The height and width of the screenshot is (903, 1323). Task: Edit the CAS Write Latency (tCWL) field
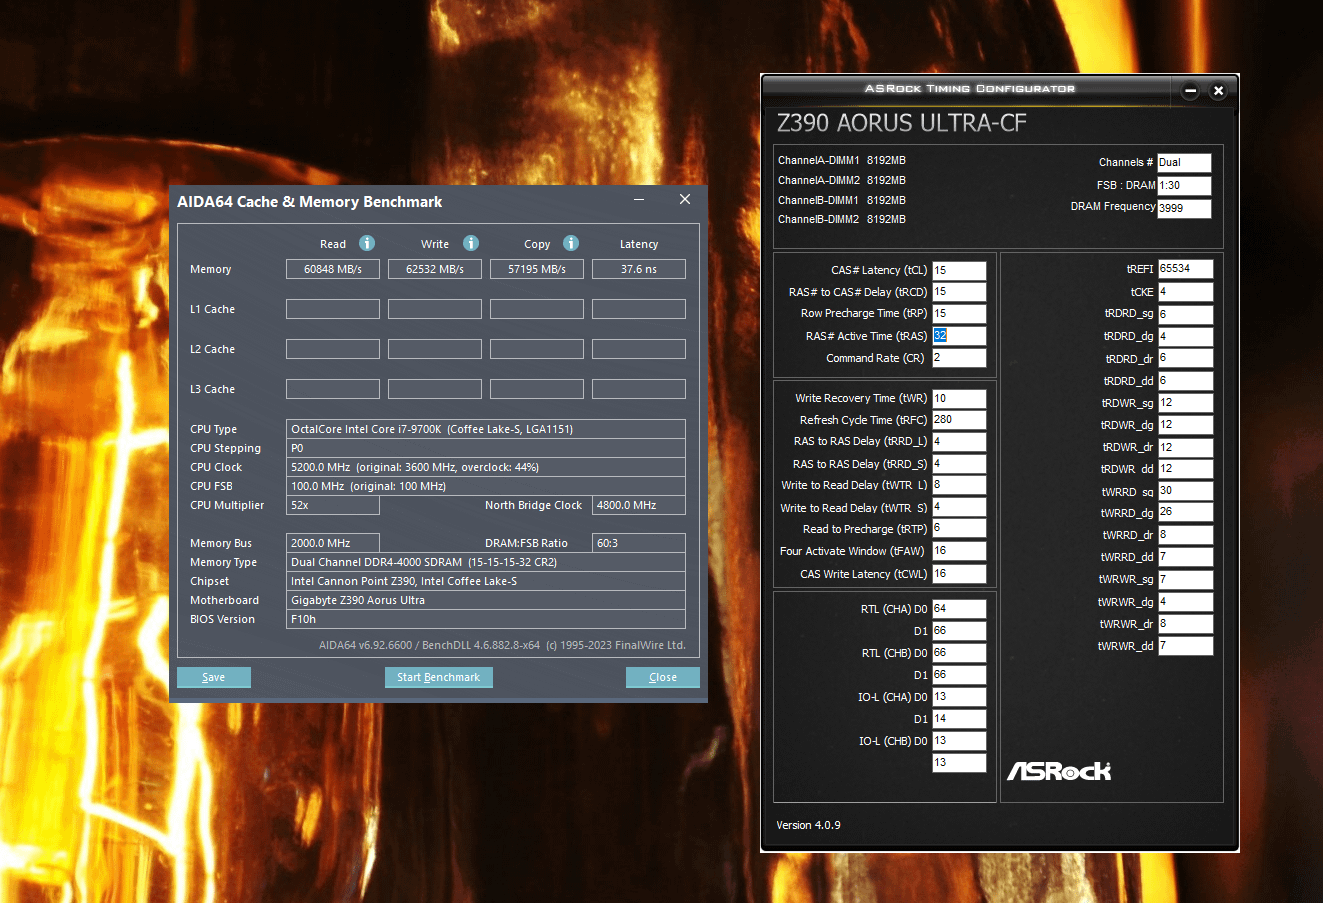[959, 574]
